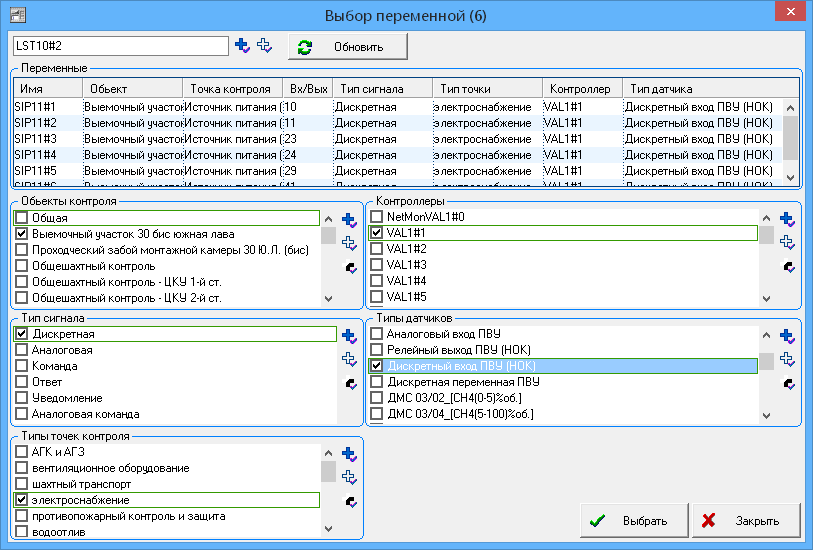Focus the LST10#2 variable name field
The height and width of the screenshot is (550, 813).
(x=121, y=46)
